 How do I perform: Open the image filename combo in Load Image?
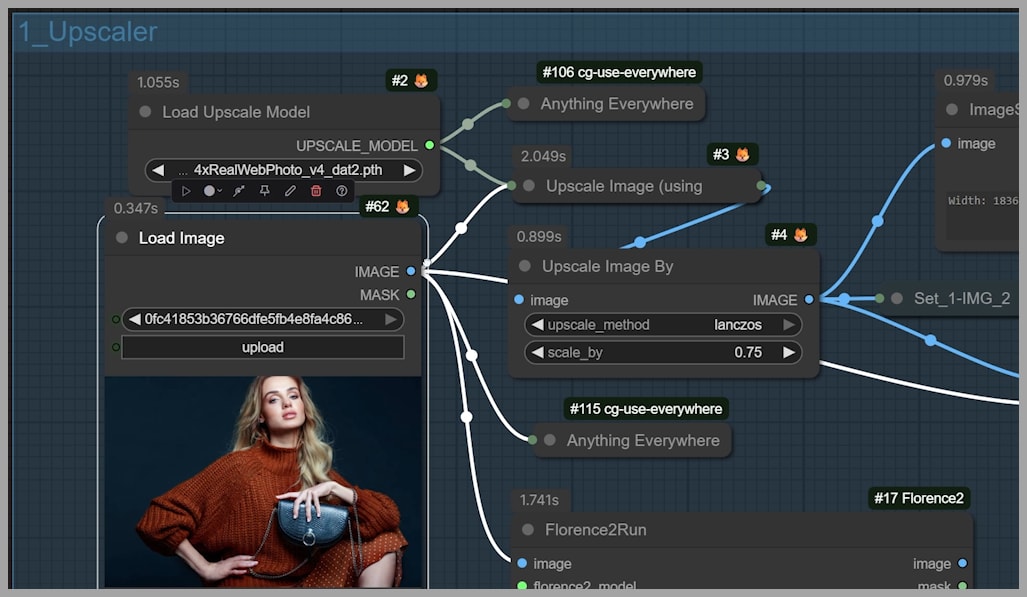(x=262, y=320)
